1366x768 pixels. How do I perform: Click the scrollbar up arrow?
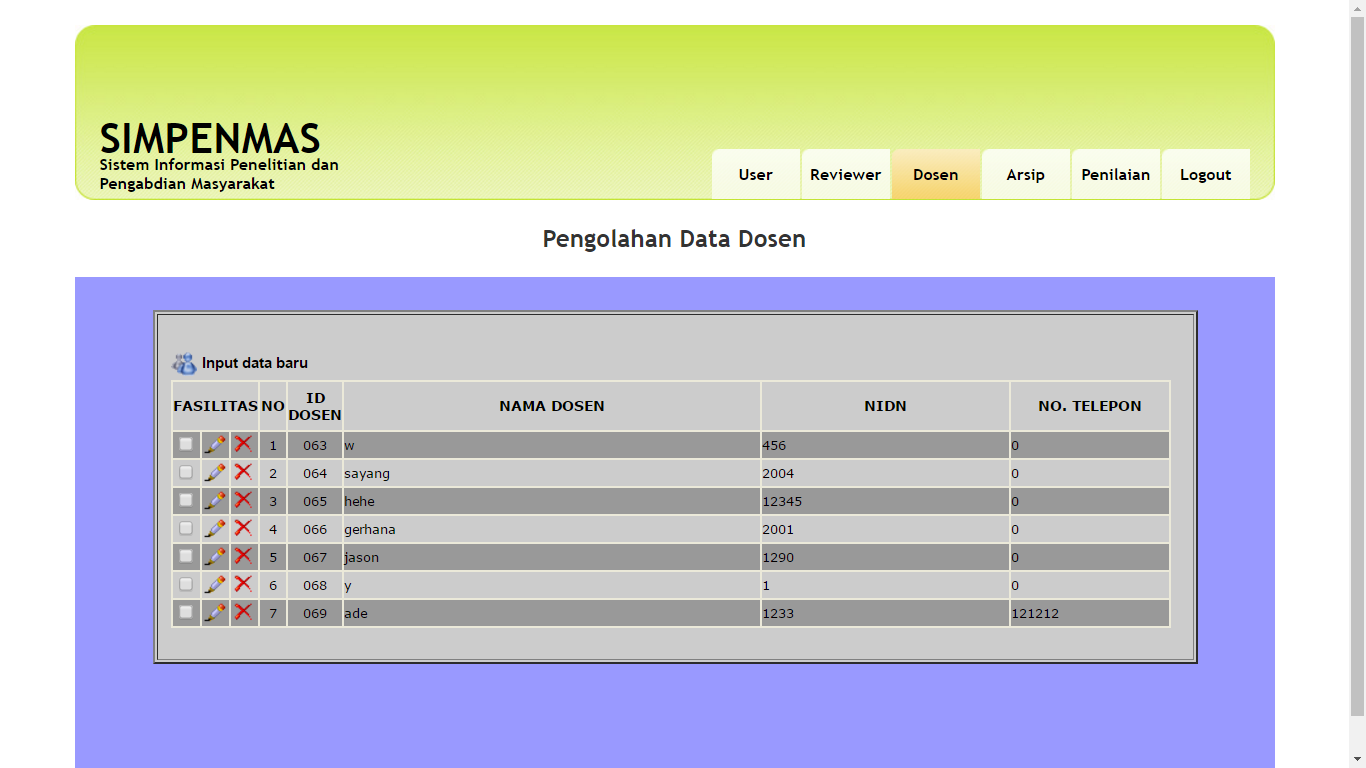(1357, 8)
